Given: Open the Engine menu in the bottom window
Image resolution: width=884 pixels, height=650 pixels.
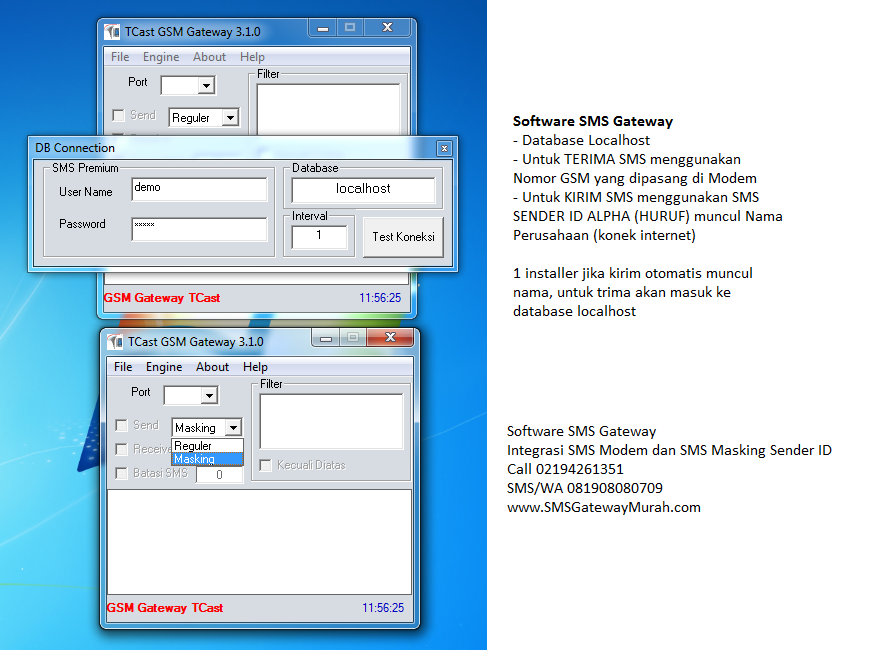Looking at the screenshot, I should [x=164, y=367].
